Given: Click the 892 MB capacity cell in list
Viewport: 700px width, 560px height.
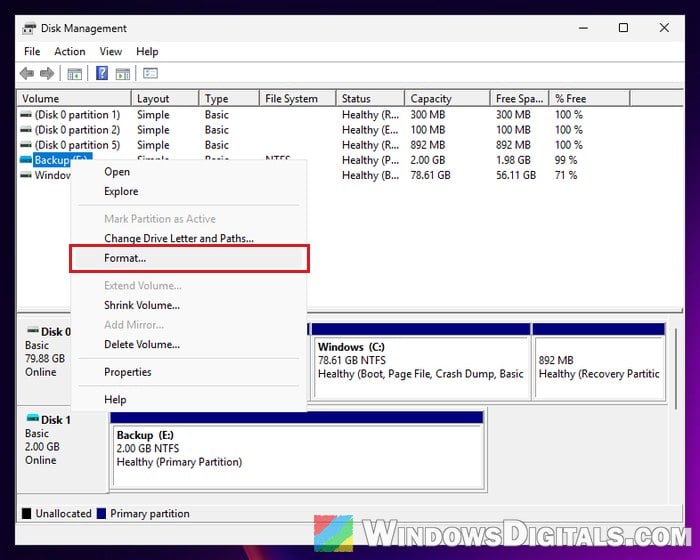Looking at the screenshot, I should click(428, 145).
